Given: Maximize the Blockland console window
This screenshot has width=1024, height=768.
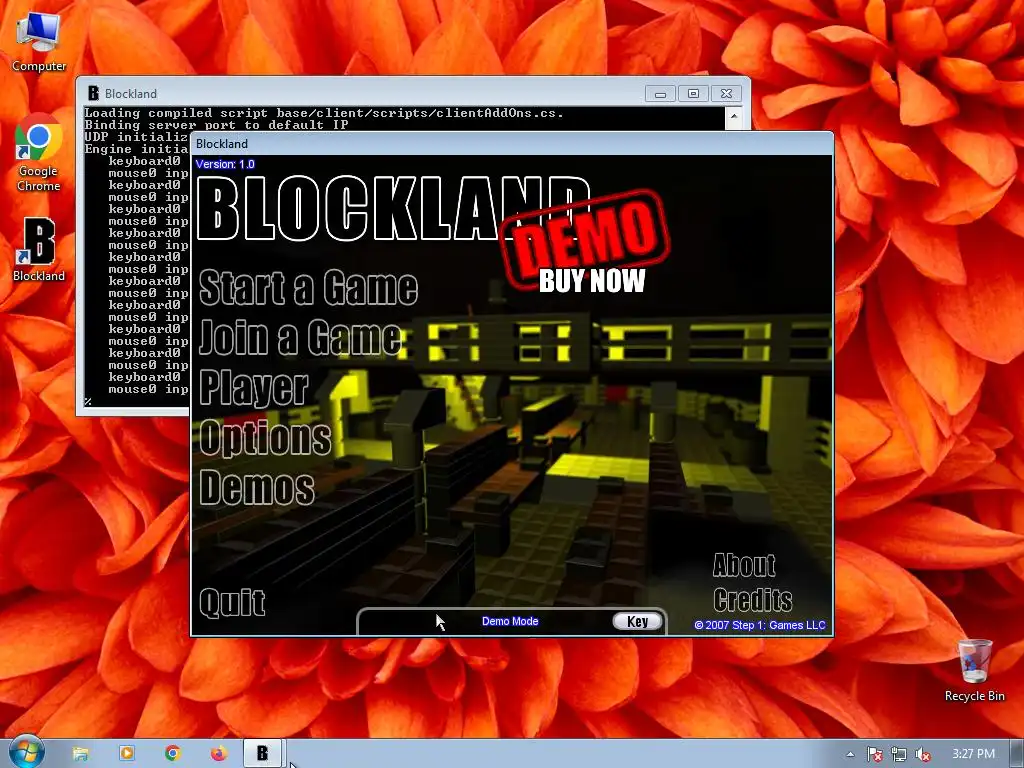Looking at the screenshot, I should [x=694, y=94].
